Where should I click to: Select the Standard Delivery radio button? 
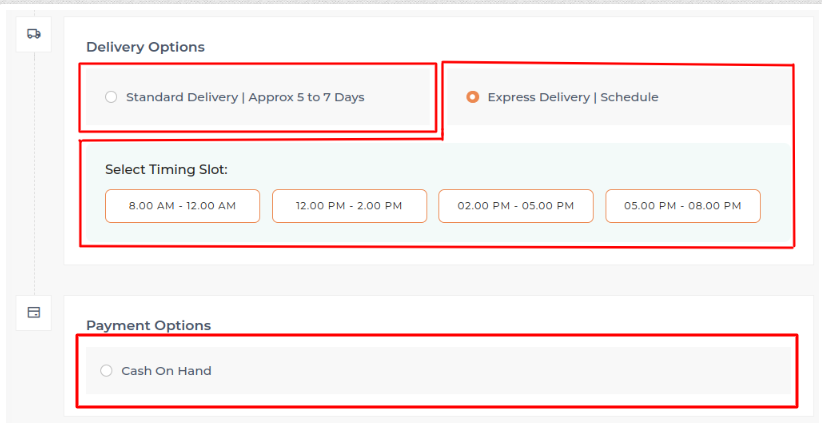pos(111,97)
